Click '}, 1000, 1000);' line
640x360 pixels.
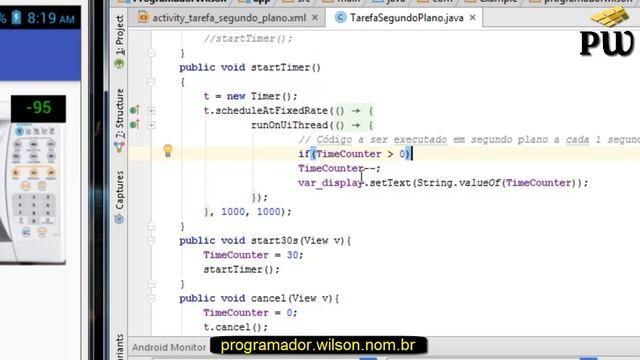[247, 212]
